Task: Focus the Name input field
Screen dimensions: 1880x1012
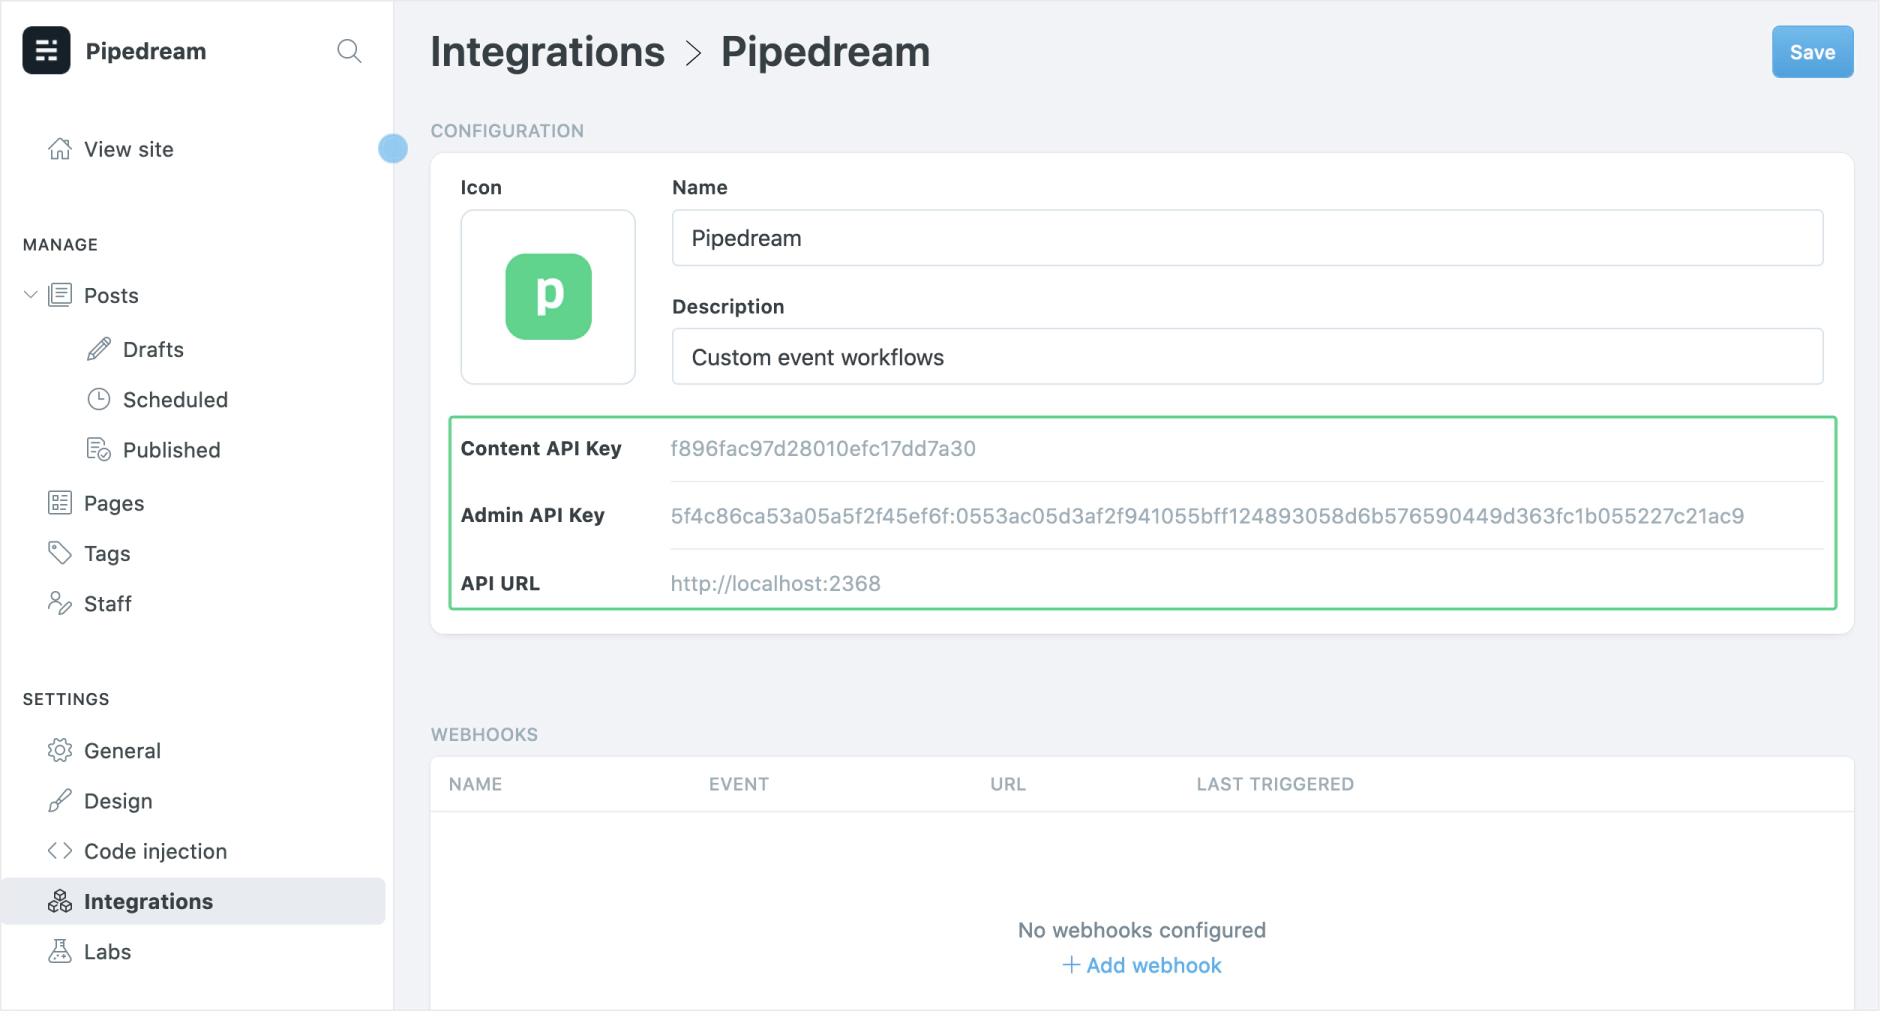Action: click(x=1246, y=238)
